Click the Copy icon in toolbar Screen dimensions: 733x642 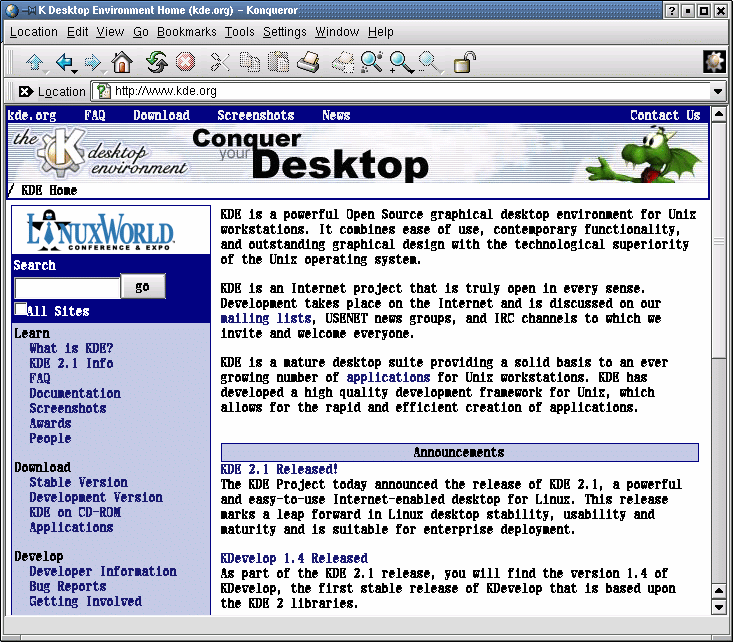[250, 62]
